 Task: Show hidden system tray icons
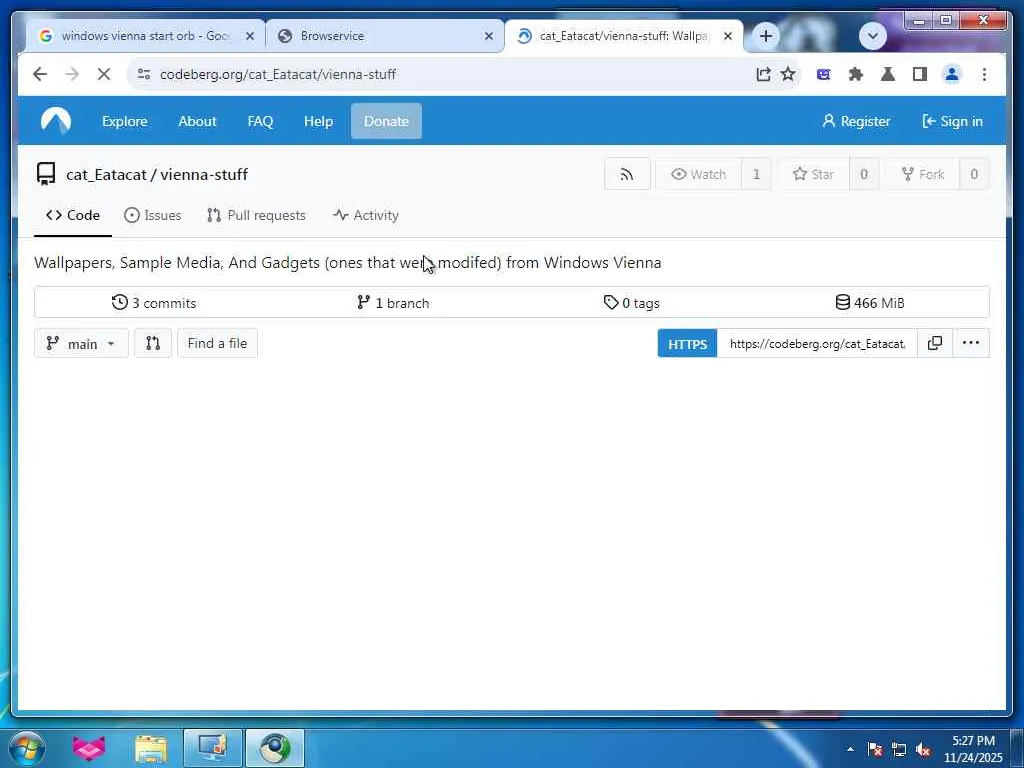[x=850, y=750]
